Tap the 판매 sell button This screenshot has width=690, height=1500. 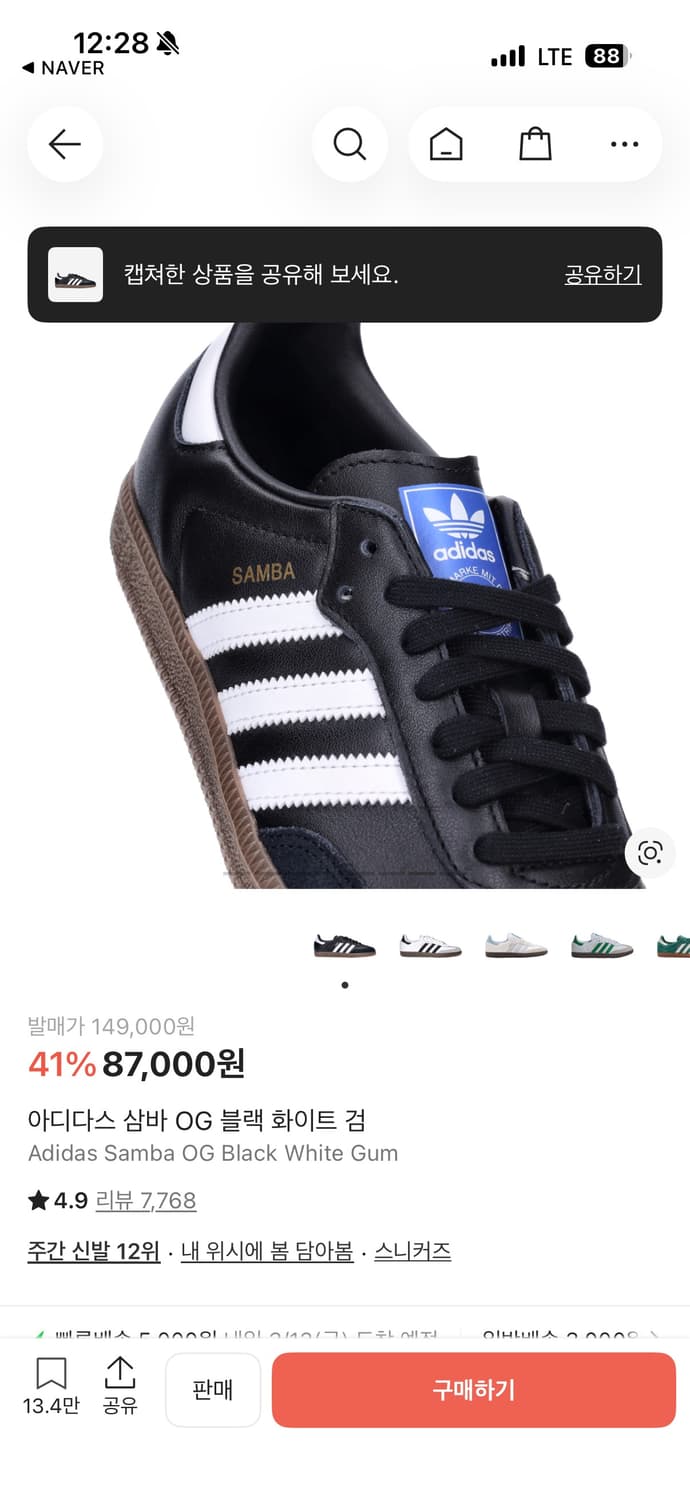coord(213,1390)
